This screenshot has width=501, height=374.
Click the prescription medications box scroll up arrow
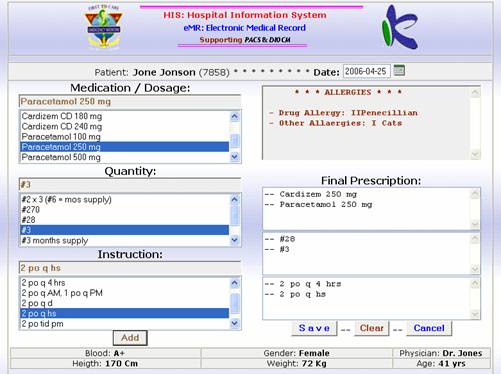point(475,194)
